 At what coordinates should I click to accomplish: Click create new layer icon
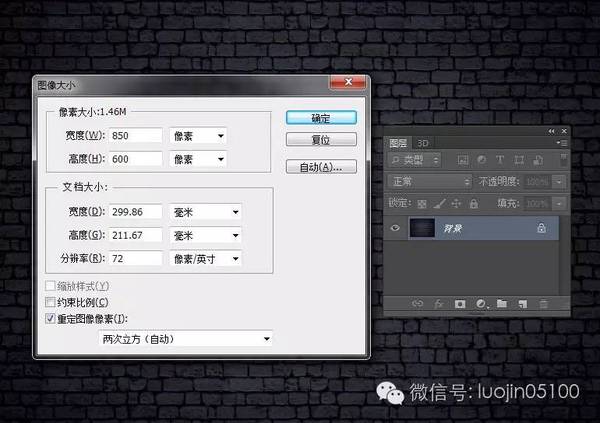click(x=522, y=304)
